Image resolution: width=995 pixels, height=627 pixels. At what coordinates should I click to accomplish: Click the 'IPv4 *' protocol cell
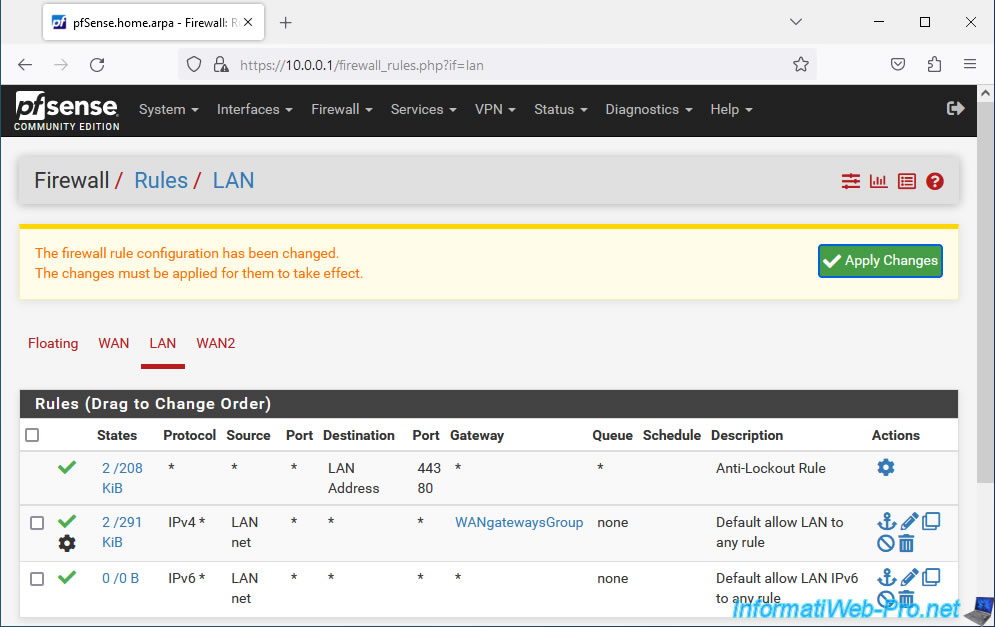[x=187, y=522]
